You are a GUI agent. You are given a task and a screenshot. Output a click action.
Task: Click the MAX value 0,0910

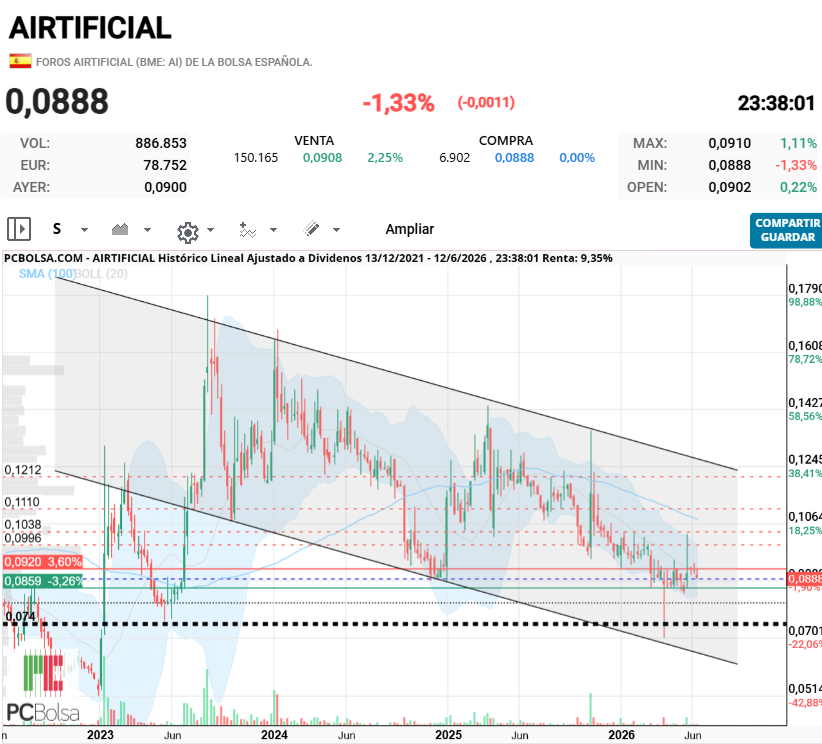[x=730, y=143]
